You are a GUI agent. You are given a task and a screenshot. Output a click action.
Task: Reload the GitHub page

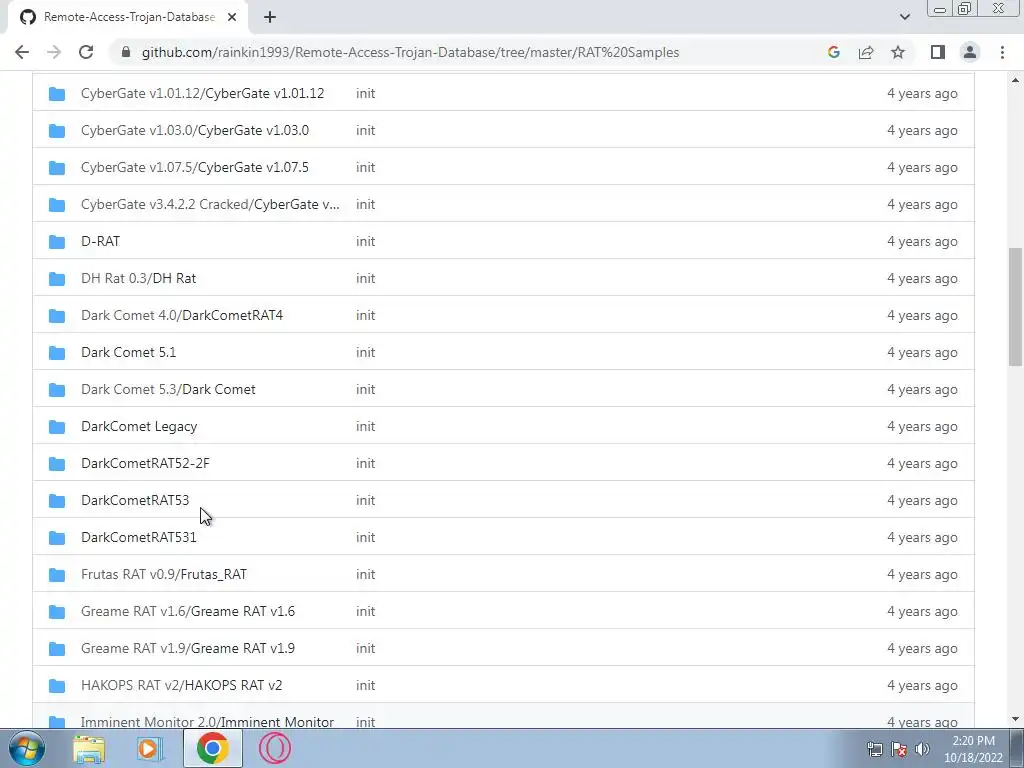86,52
